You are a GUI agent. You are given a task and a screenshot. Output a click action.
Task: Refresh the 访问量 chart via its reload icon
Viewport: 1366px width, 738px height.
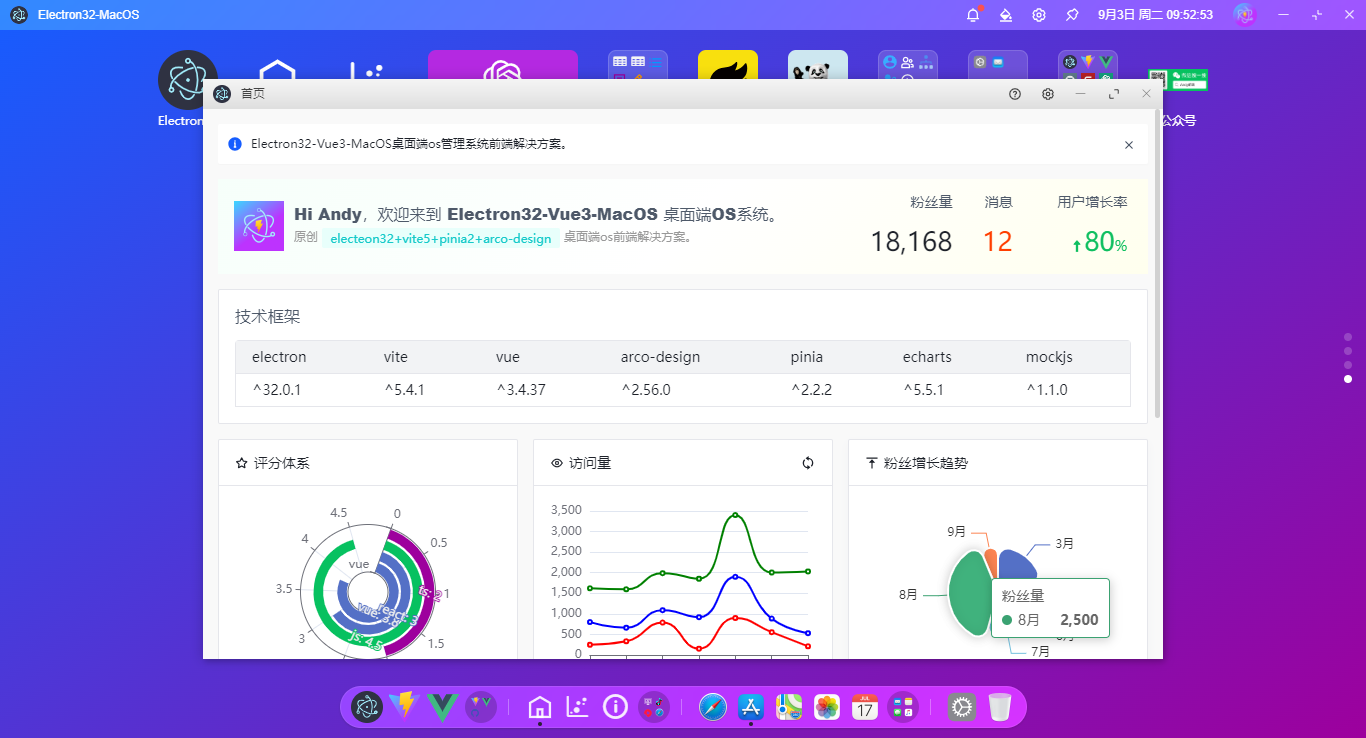pos(808,463)
